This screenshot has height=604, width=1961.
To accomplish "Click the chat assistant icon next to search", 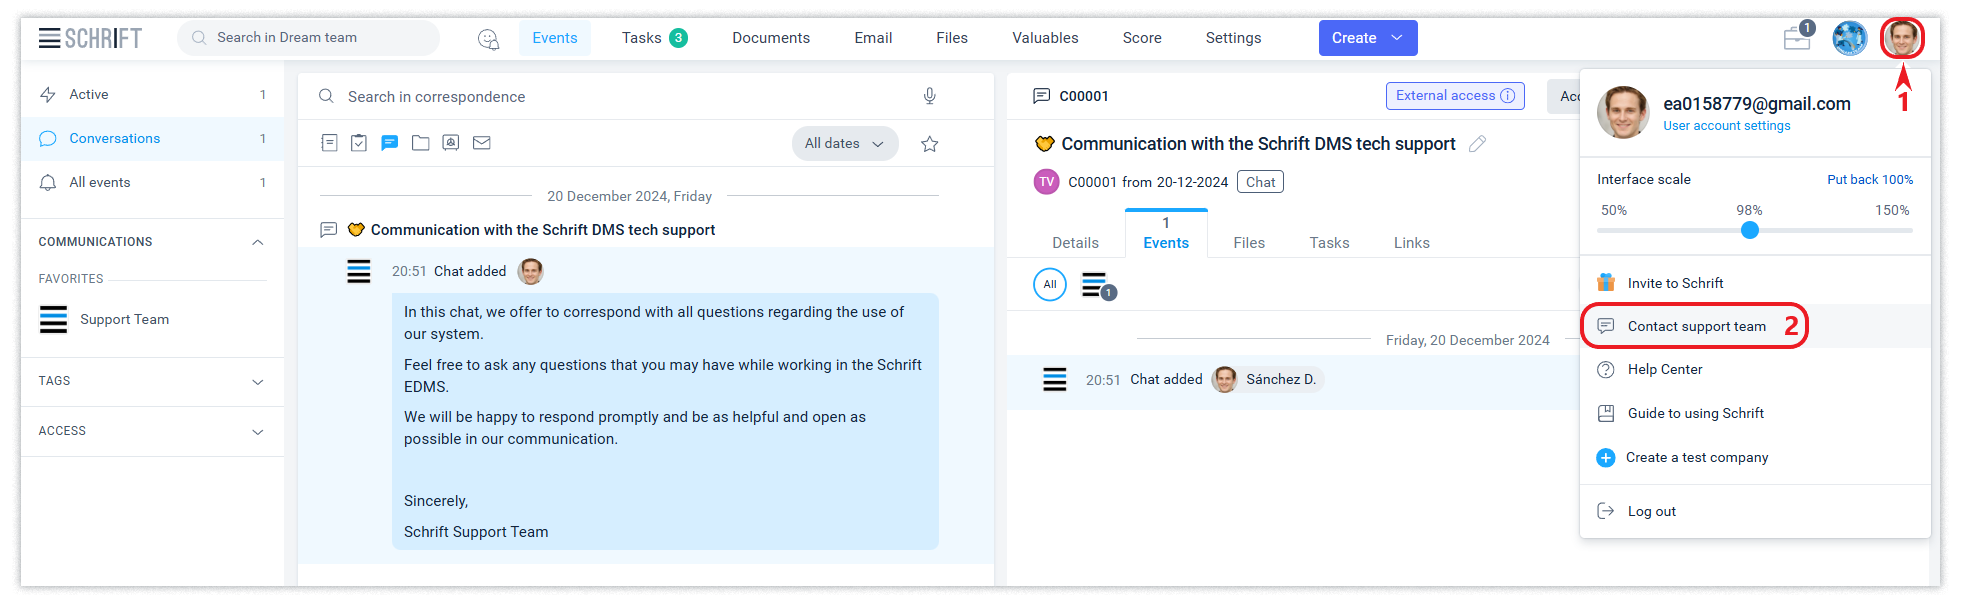I will [x=488, y=39].
